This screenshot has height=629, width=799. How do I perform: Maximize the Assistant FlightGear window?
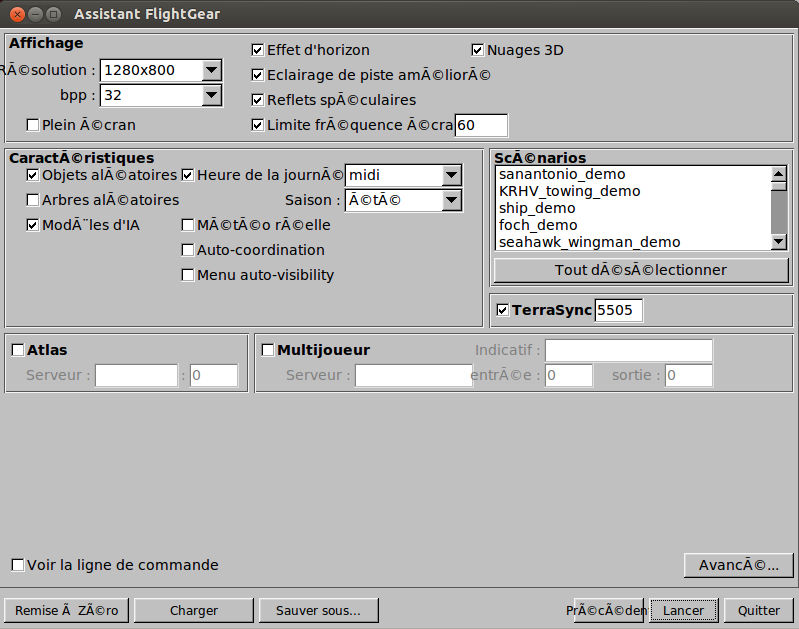(53, 14)
